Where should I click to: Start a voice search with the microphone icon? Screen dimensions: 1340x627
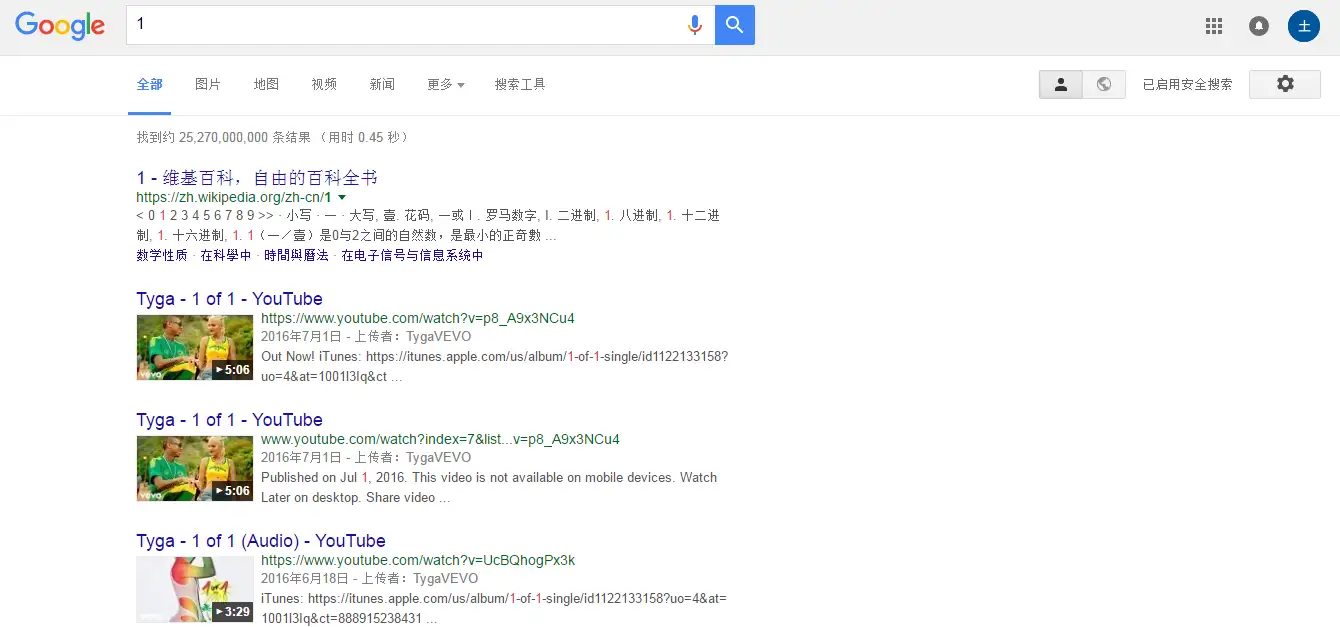pos(694,25)
